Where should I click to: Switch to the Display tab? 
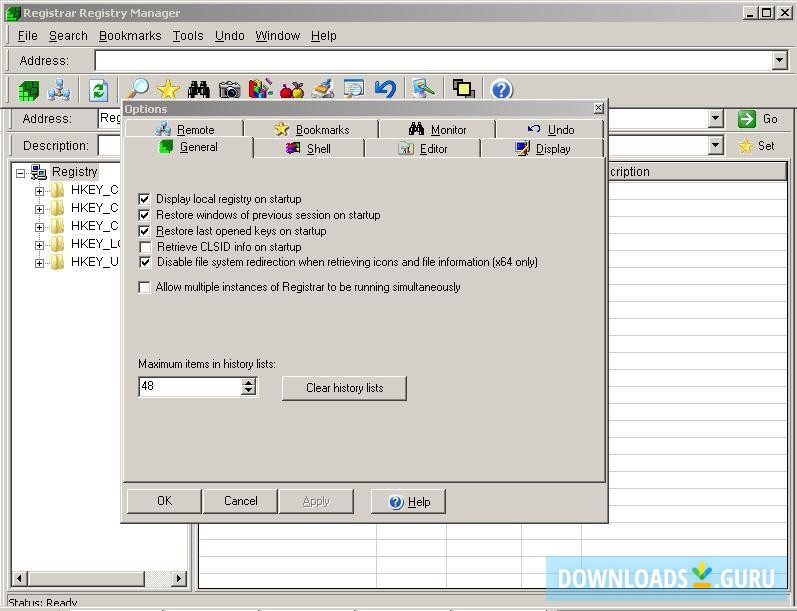tap(542, 148)
